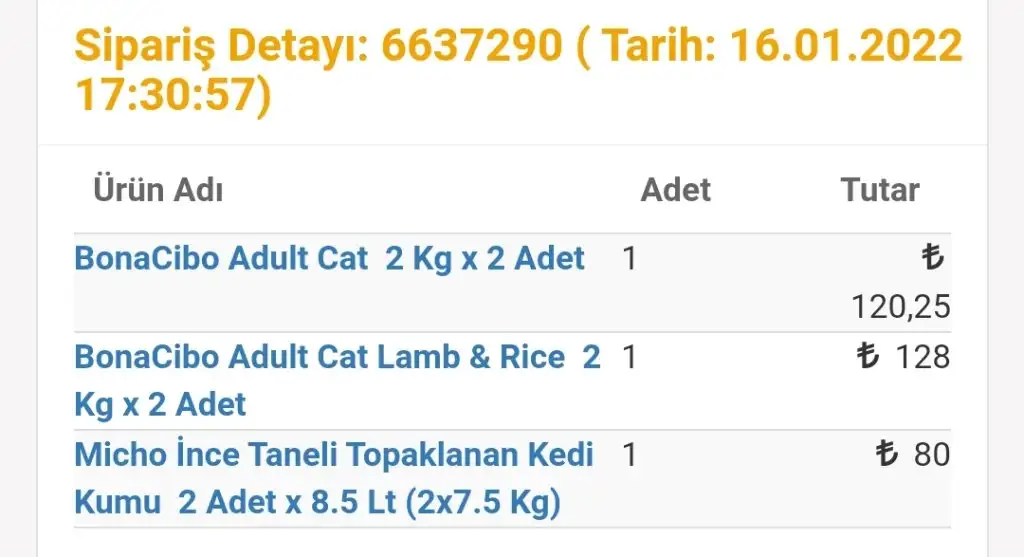Image resolution: width=1024 pixels, height=557 pixels.
Task: Click quantity 1 in BonaCibo Adult Cat row
Action: pos(630,259)
